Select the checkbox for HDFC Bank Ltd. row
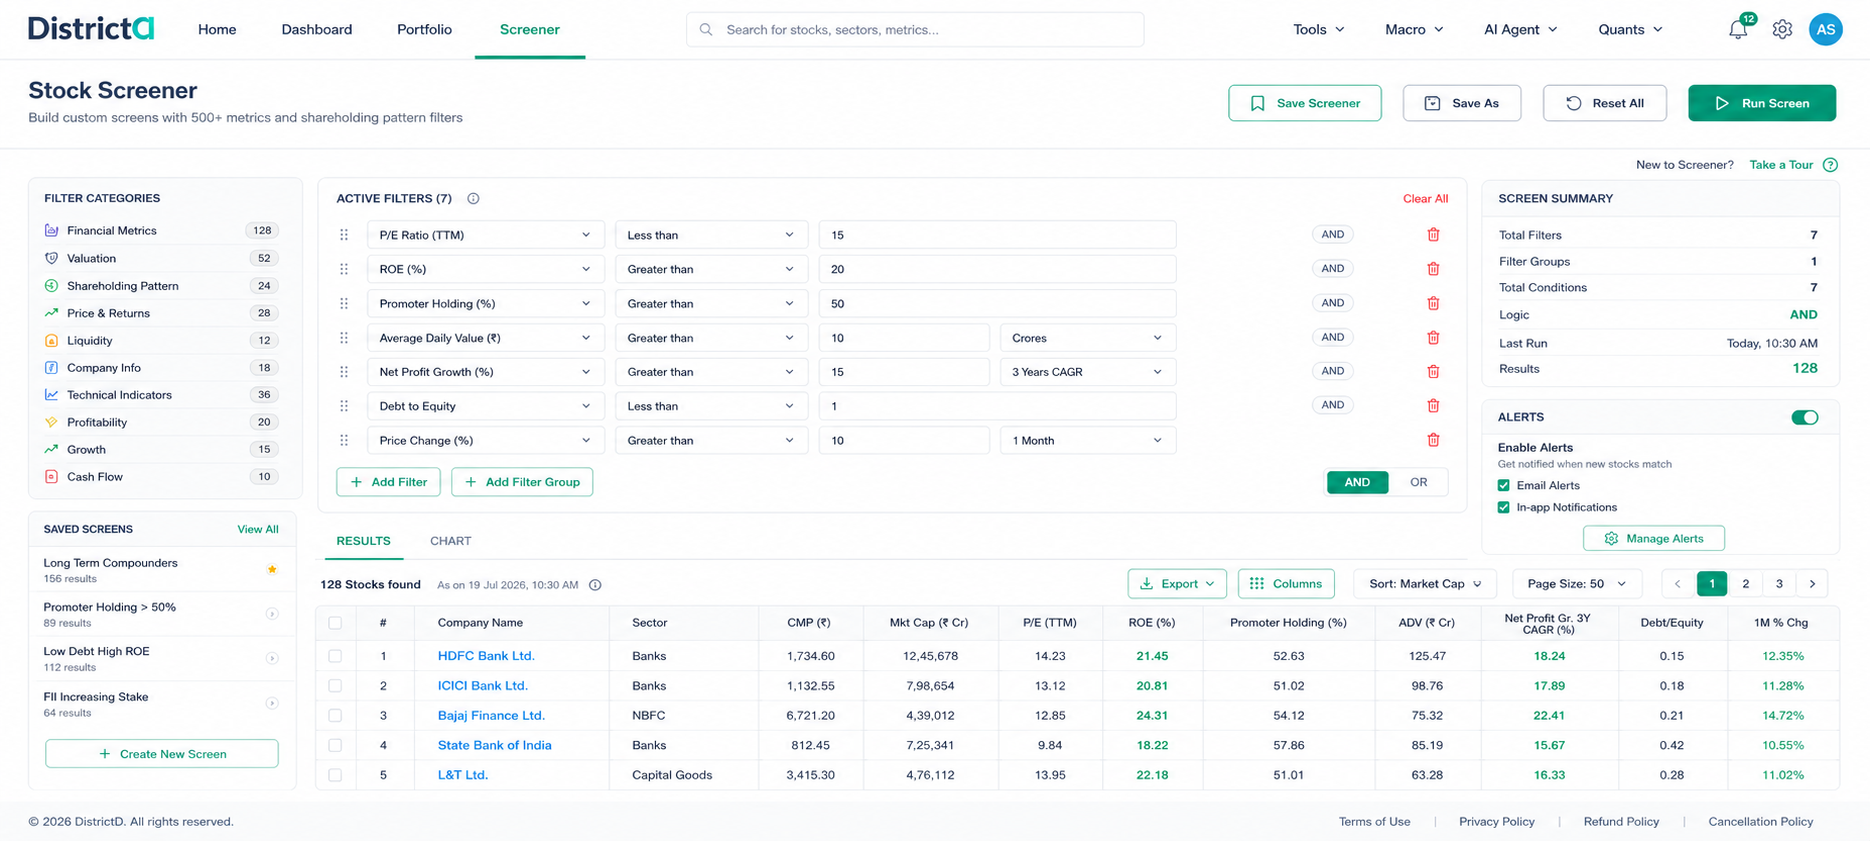Viewport: 1870px width, 841px height. tap(335, 656)
